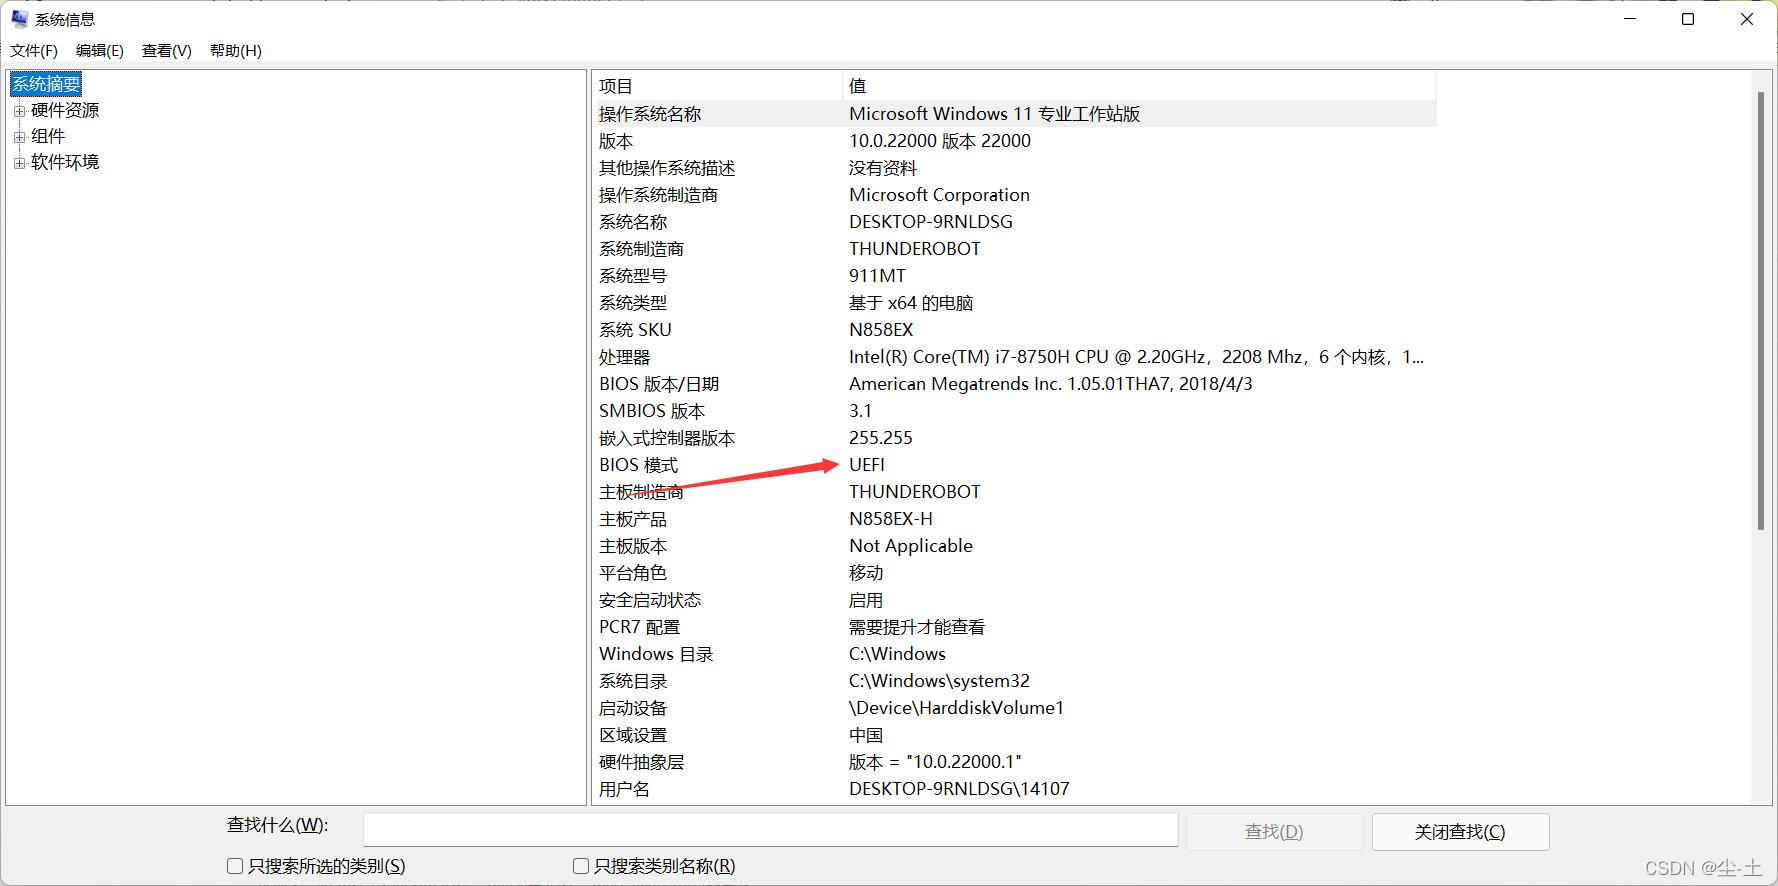Select the 嵌入式控制器版本 row

(1015, 438)
